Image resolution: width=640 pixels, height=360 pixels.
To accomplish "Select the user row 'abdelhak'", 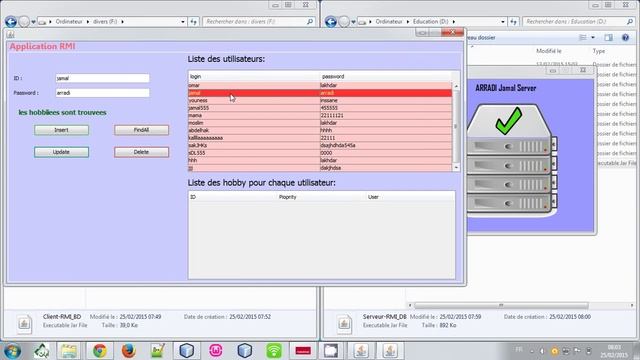I will tap(320, 130).
